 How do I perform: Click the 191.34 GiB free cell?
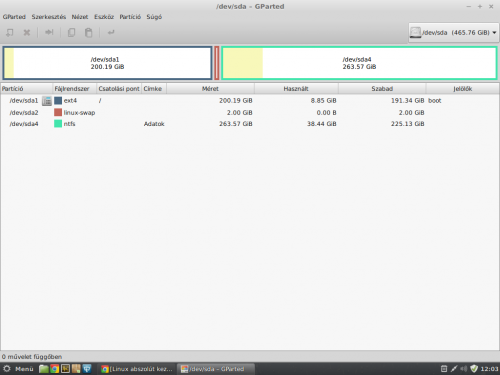tap(407, 100)
